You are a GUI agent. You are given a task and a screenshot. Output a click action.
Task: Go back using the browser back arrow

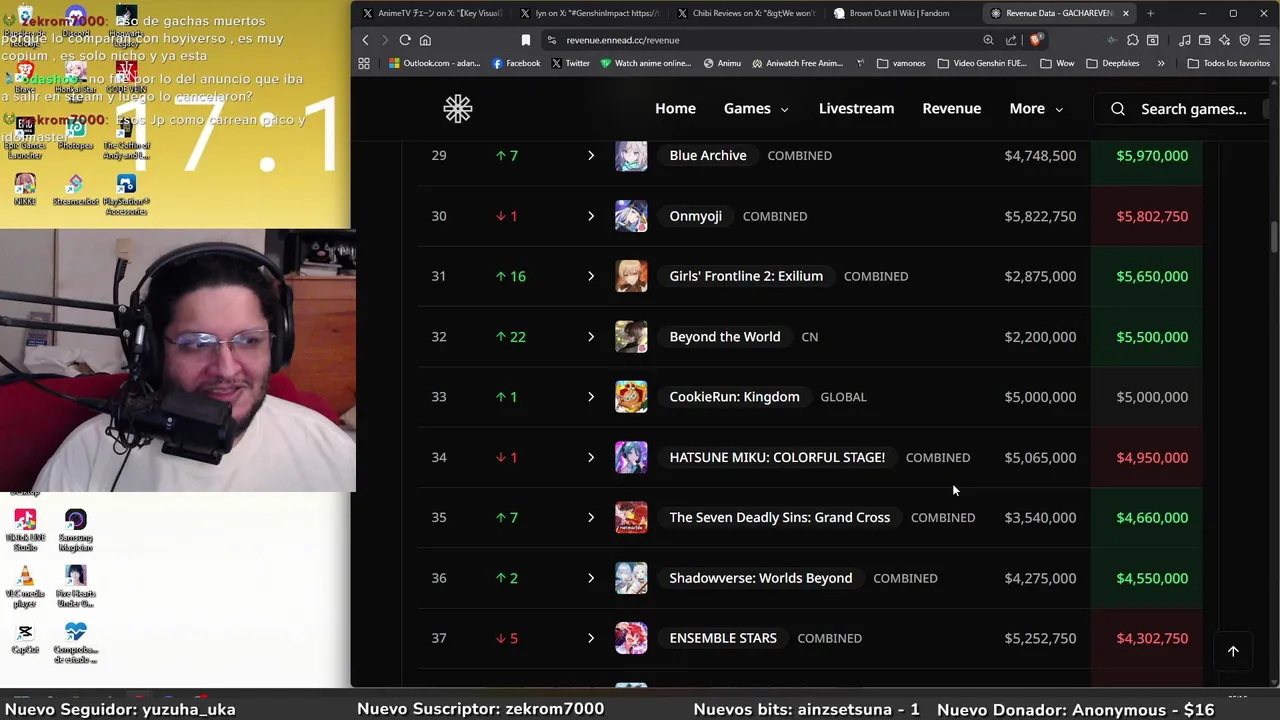[365, 40]
